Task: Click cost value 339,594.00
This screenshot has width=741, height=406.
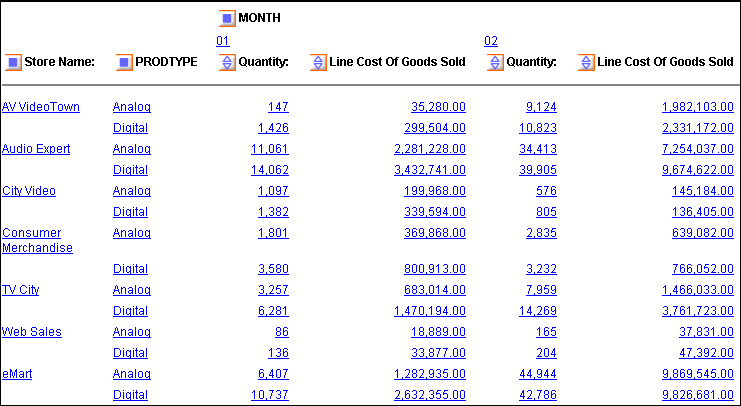Action: 435,212
